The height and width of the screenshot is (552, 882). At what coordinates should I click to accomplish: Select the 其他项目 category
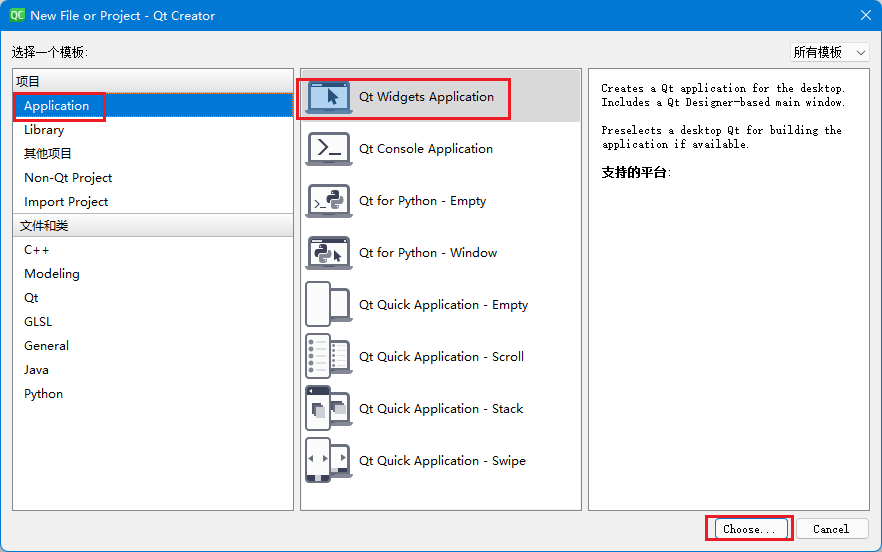[153, 154]
